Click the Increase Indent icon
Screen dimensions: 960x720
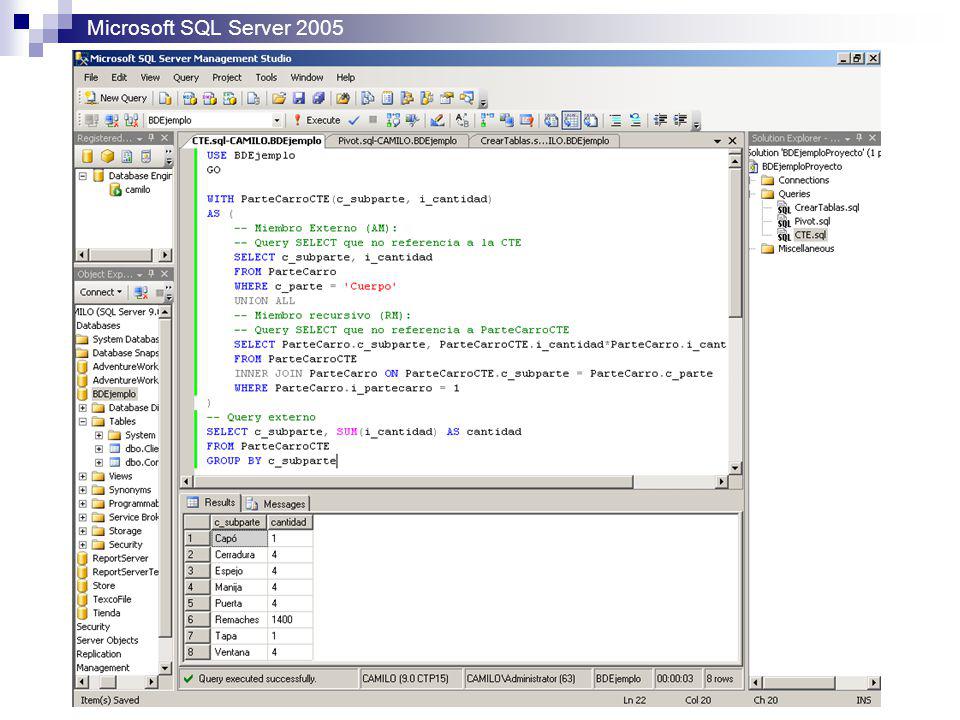pos(680,120)
